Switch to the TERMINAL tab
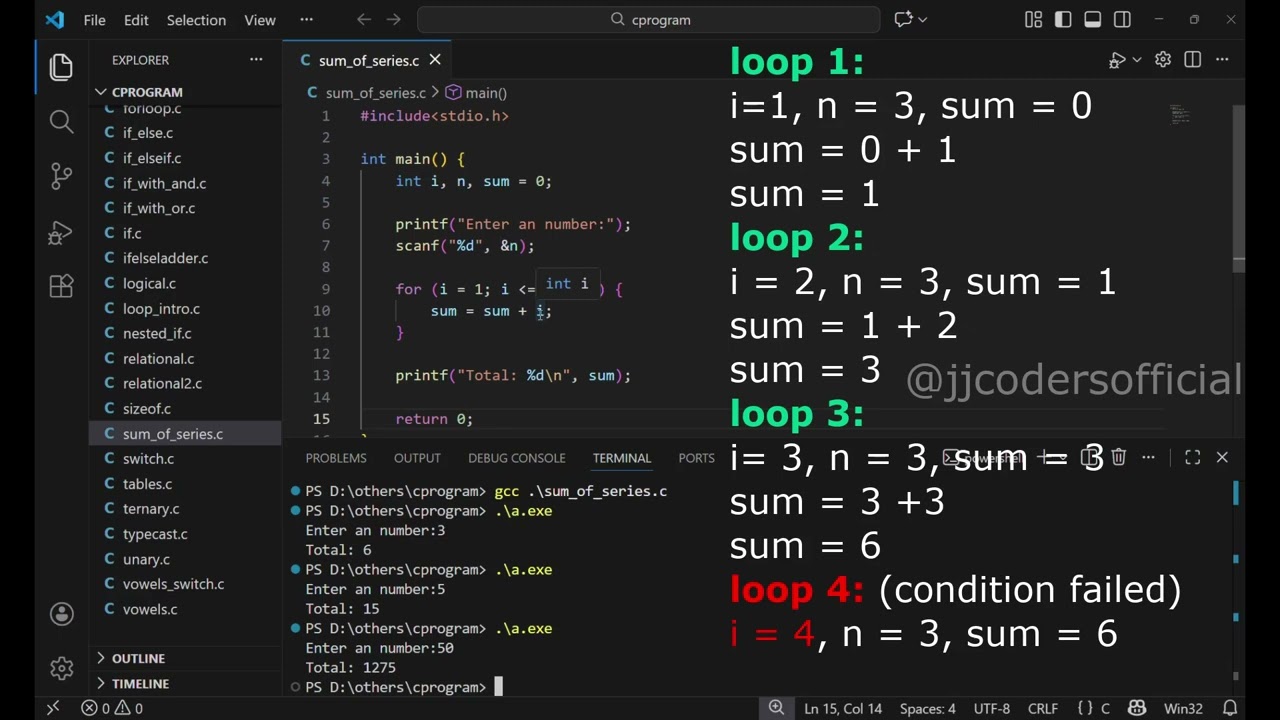The image size is (1280, 720). click(622, 458)
